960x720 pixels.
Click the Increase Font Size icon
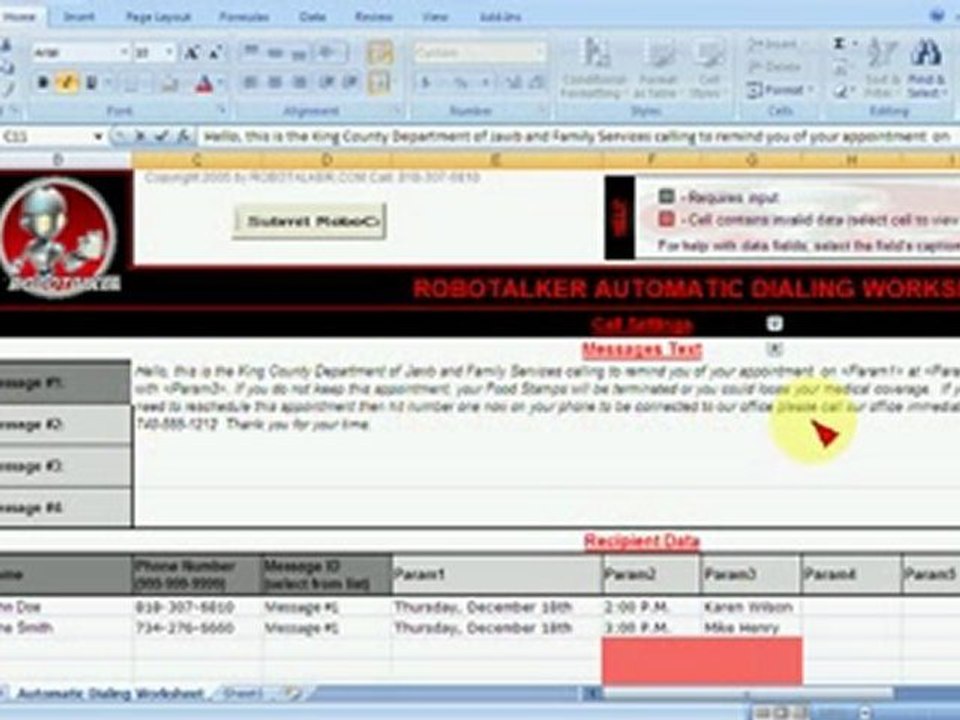pos(192,53)
